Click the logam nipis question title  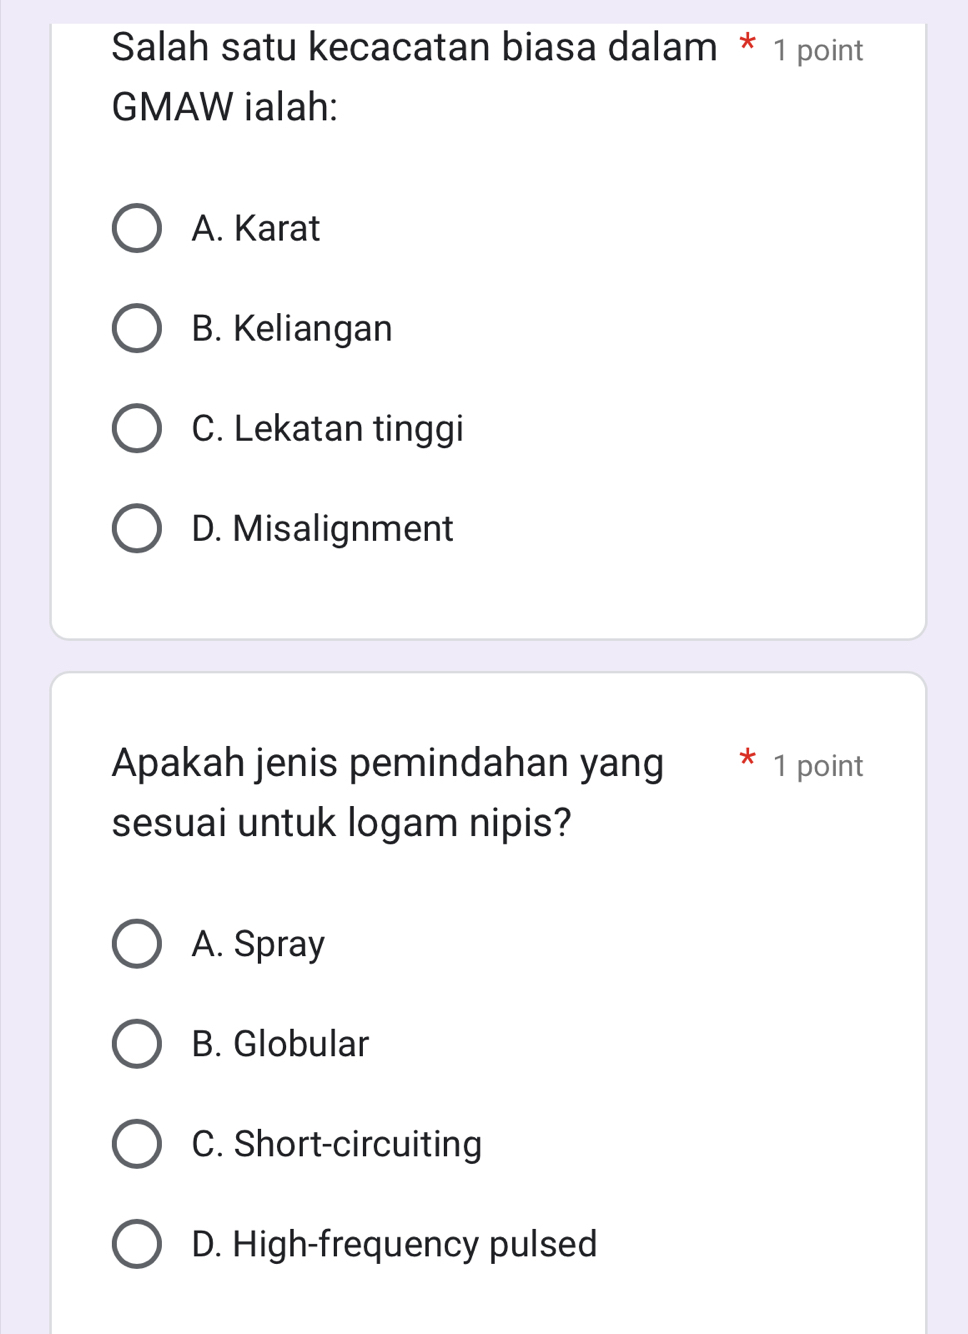coord(388,792)
